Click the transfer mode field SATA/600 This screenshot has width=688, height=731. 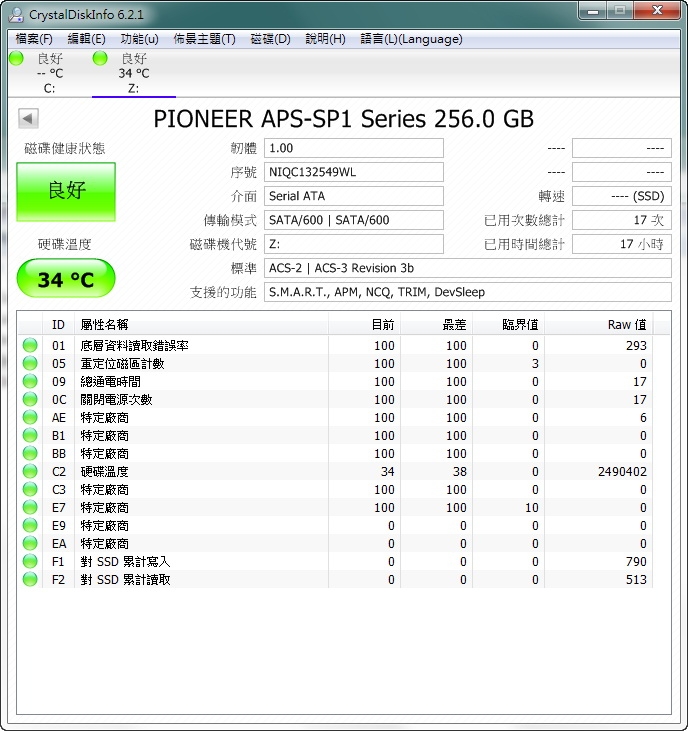[354, 220]
